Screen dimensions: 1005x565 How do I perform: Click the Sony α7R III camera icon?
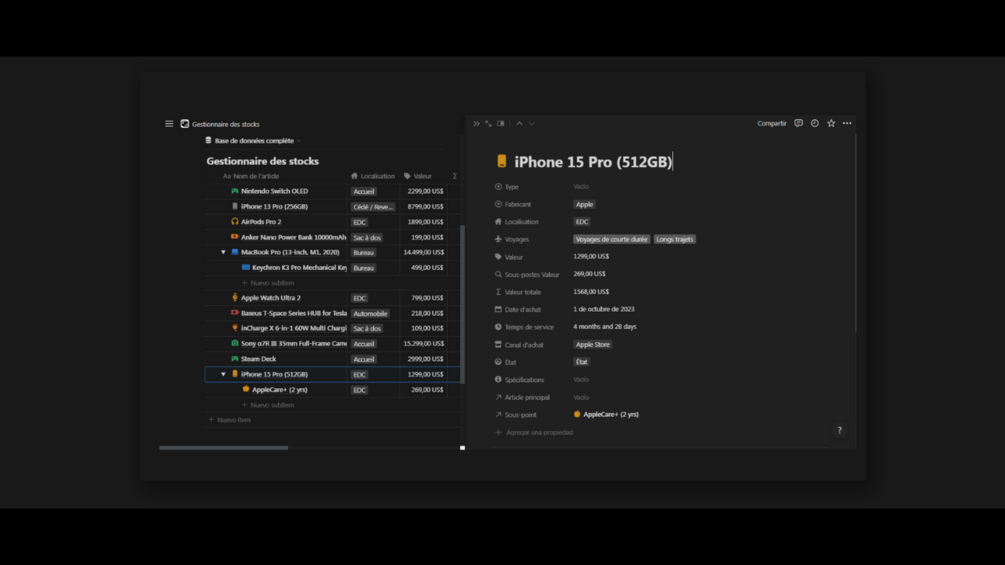[x=235, y=343]
